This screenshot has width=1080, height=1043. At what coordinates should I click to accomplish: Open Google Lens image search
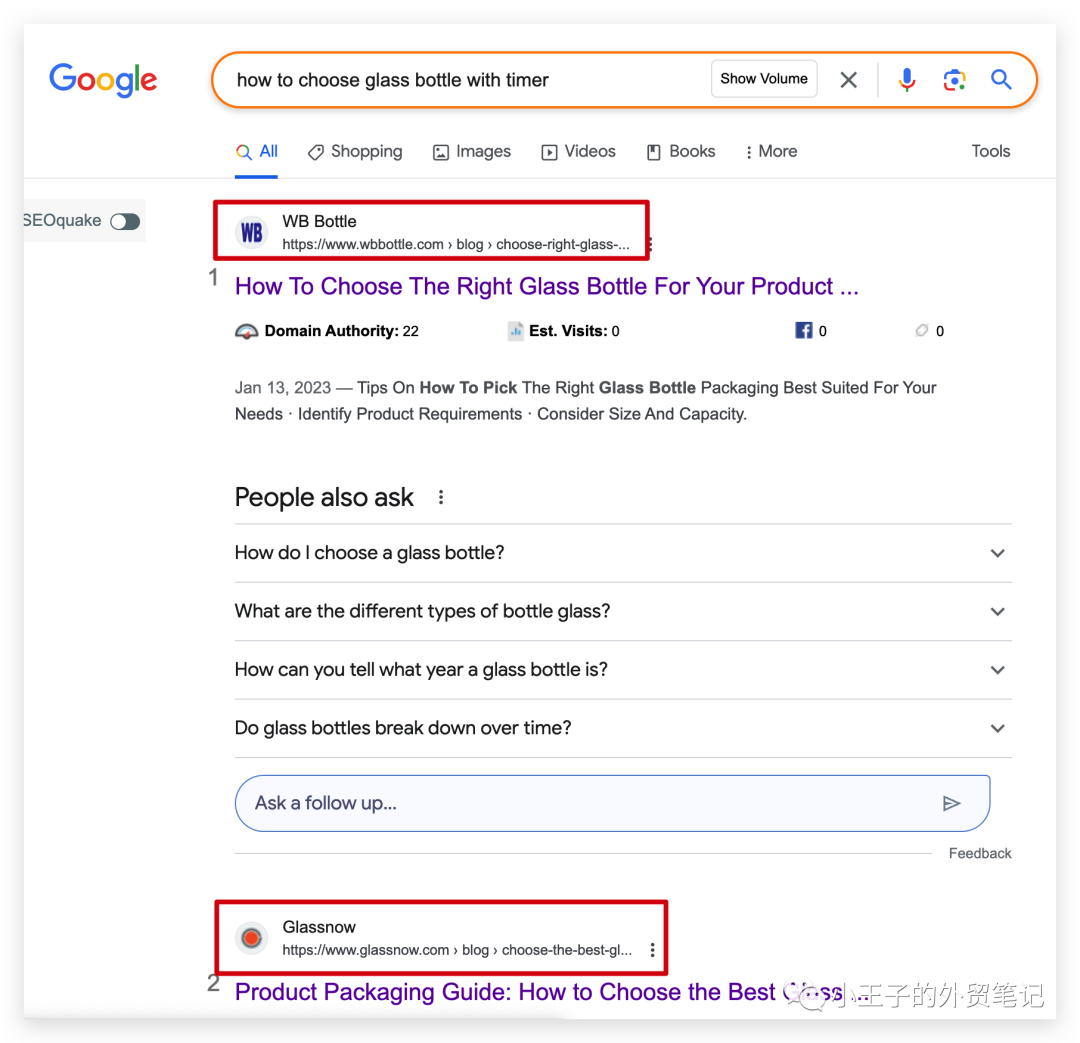point(954,80)
